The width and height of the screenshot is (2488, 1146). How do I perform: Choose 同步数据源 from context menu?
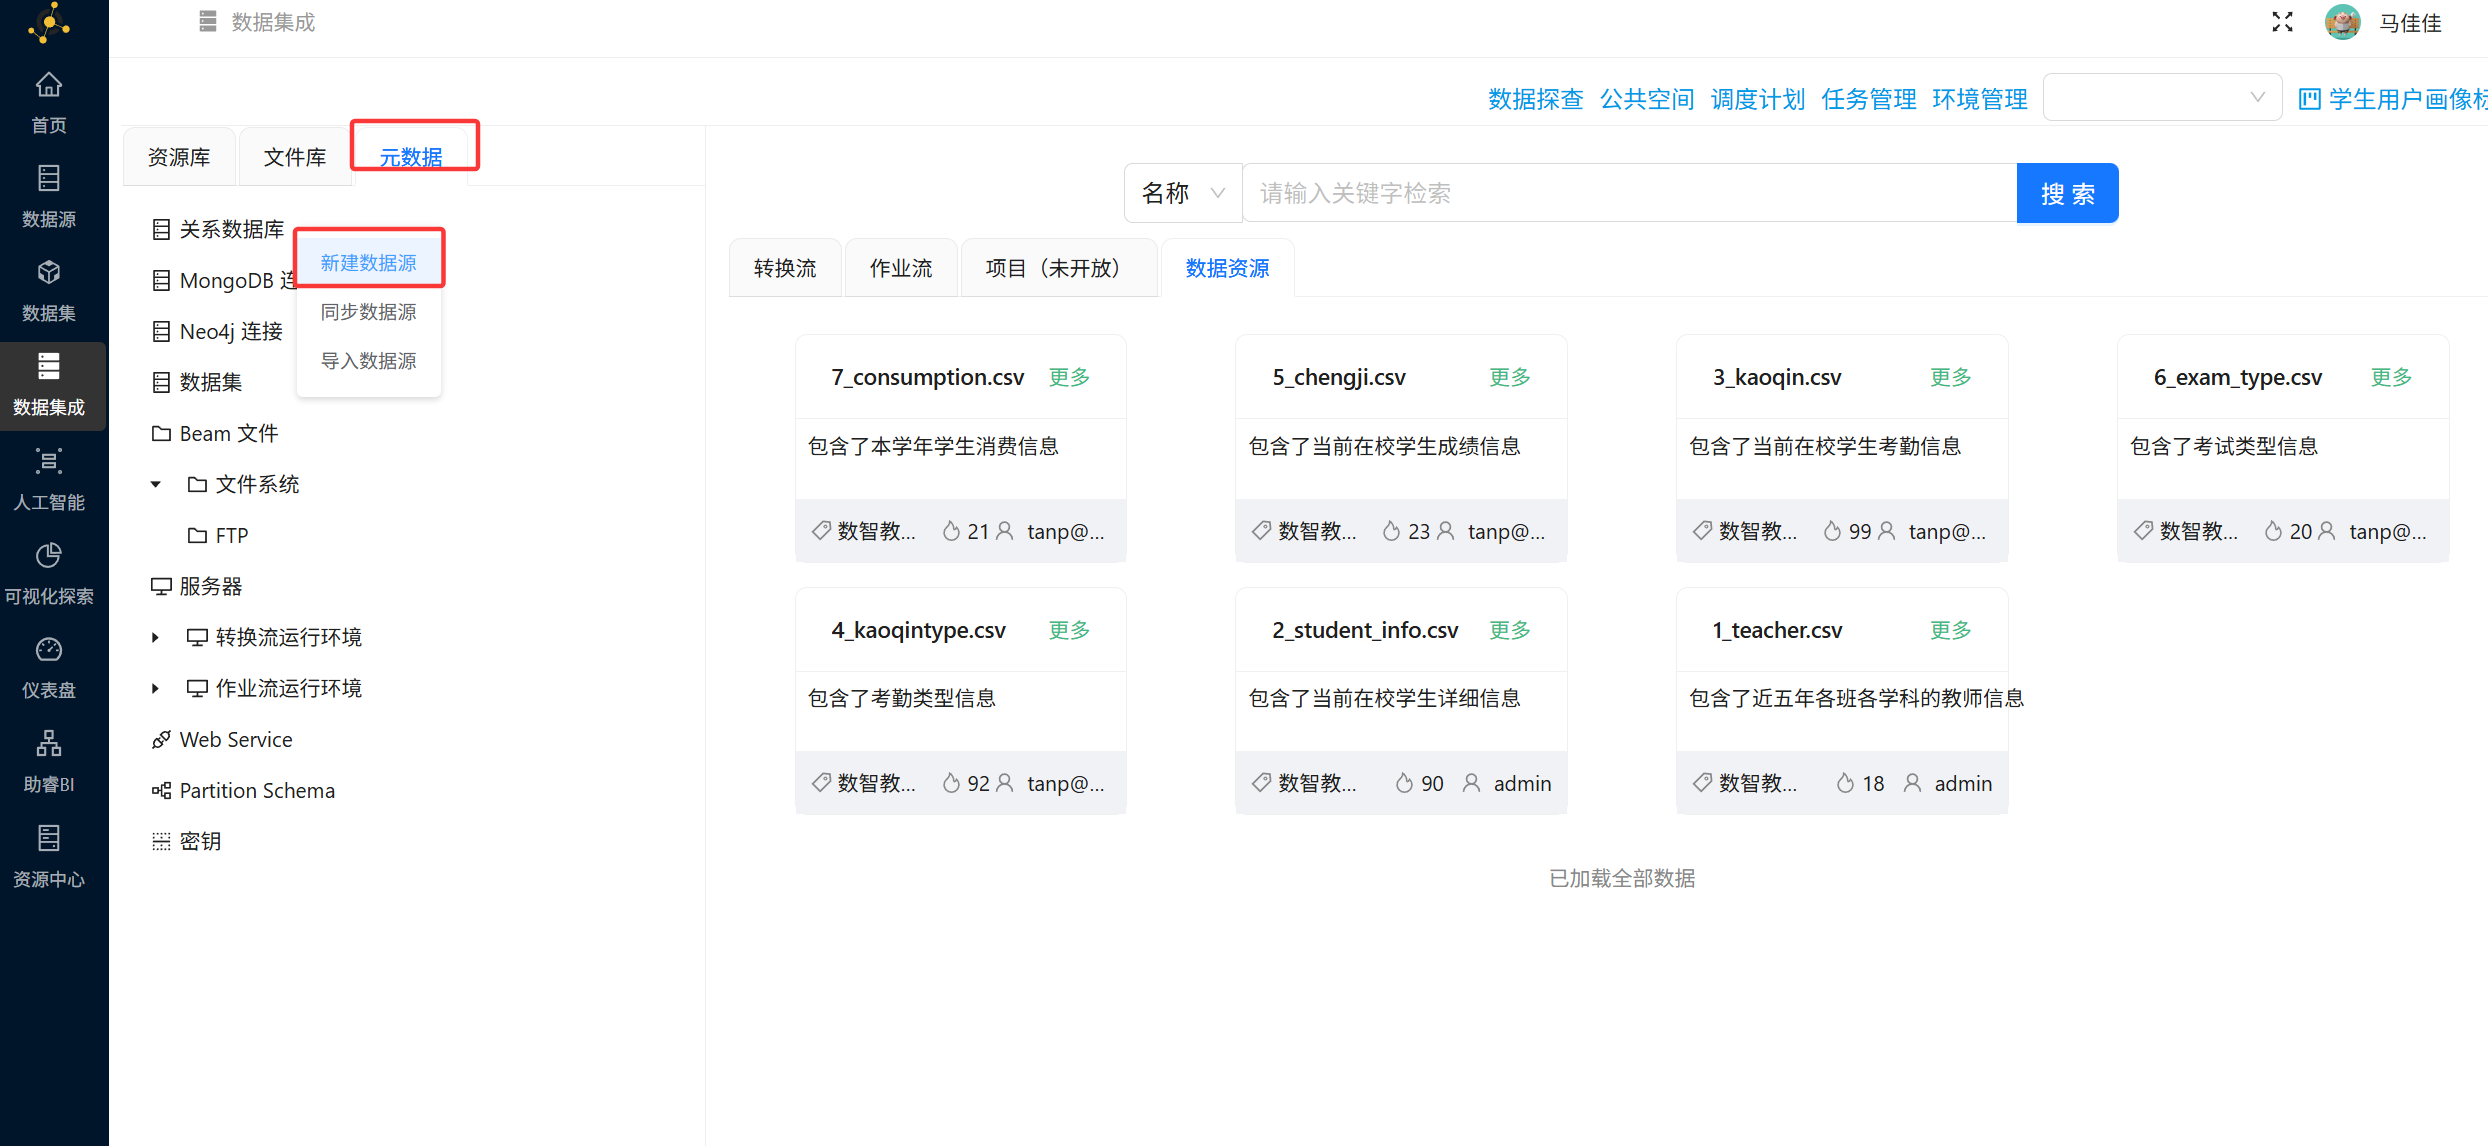coord(369,312)
